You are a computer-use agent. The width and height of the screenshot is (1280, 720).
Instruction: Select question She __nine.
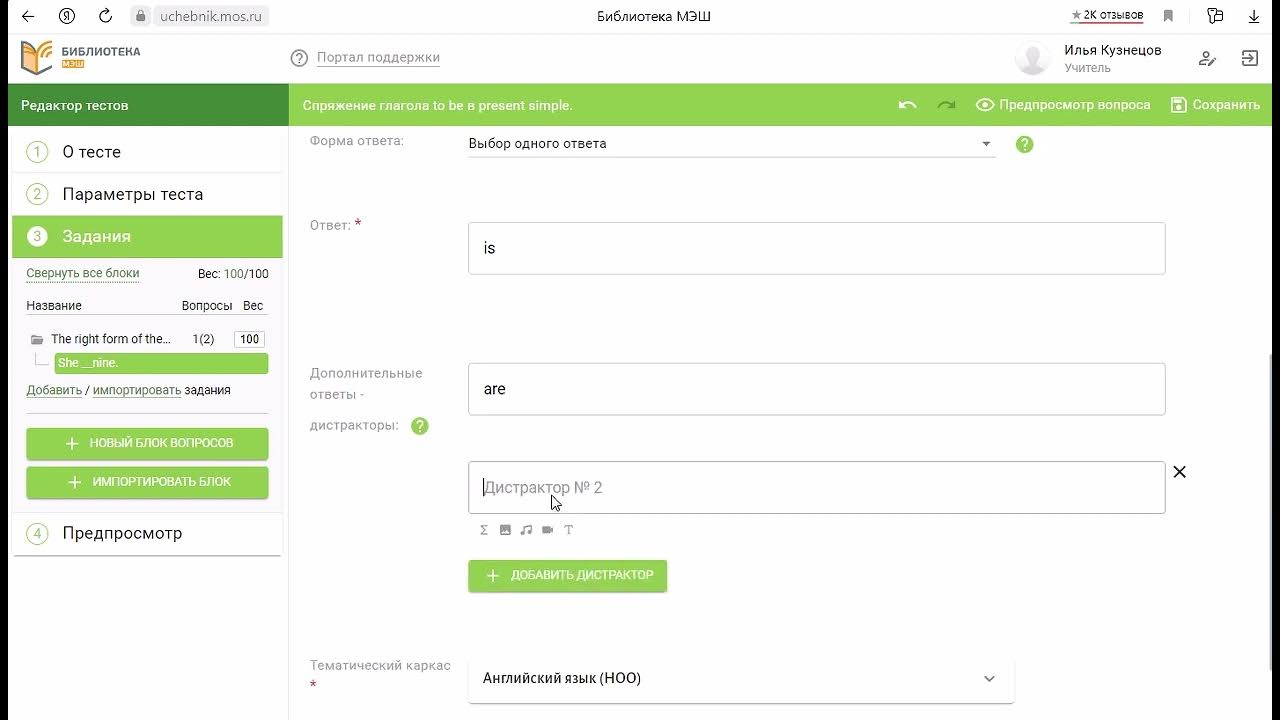click(x=161, y=363)
